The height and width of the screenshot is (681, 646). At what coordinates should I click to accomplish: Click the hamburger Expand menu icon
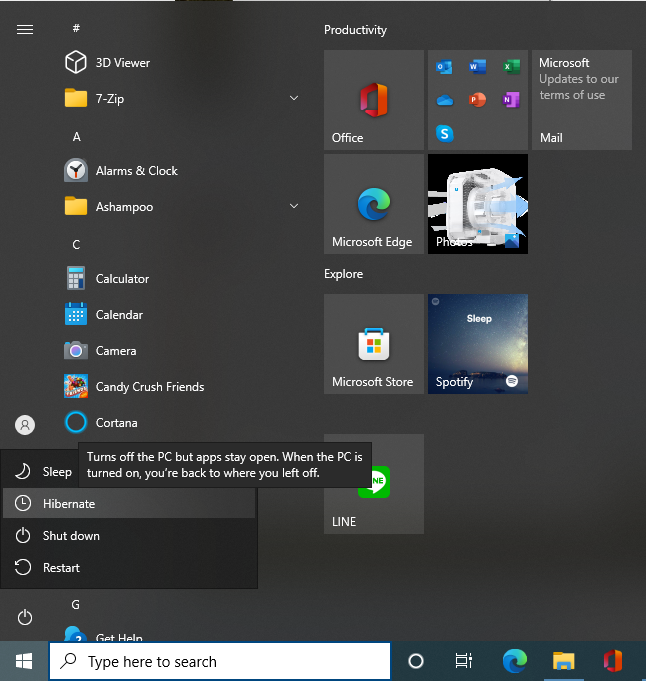tap(25, 29)
